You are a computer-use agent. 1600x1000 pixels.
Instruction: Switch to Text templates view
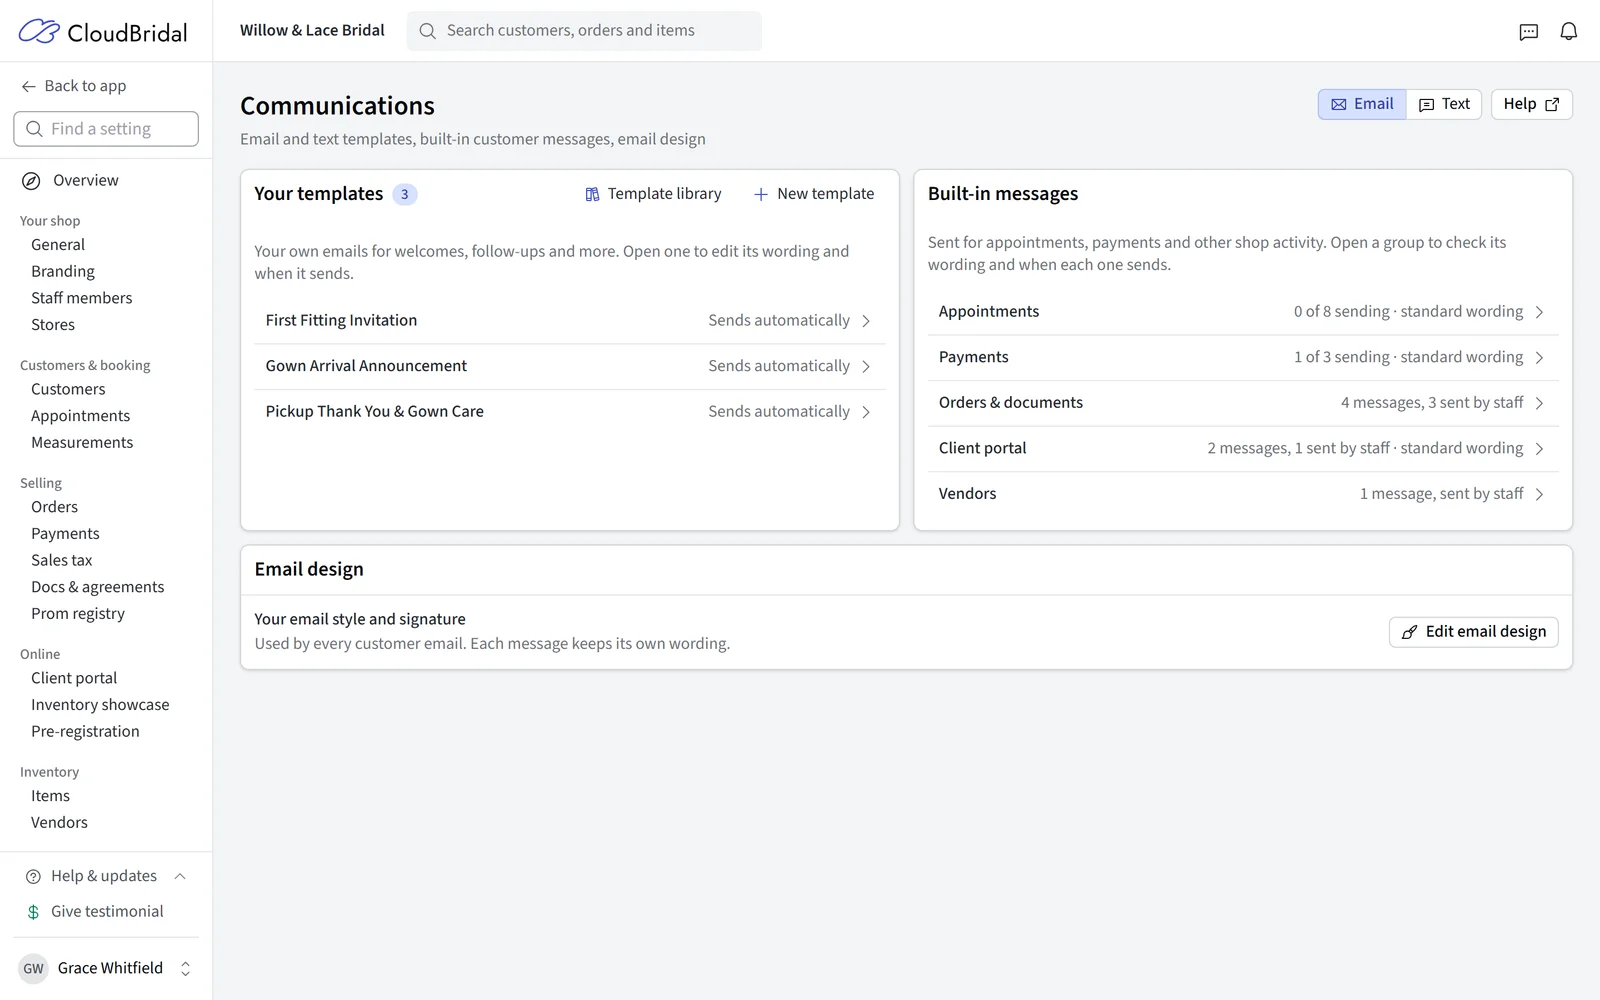point(1444,104)
